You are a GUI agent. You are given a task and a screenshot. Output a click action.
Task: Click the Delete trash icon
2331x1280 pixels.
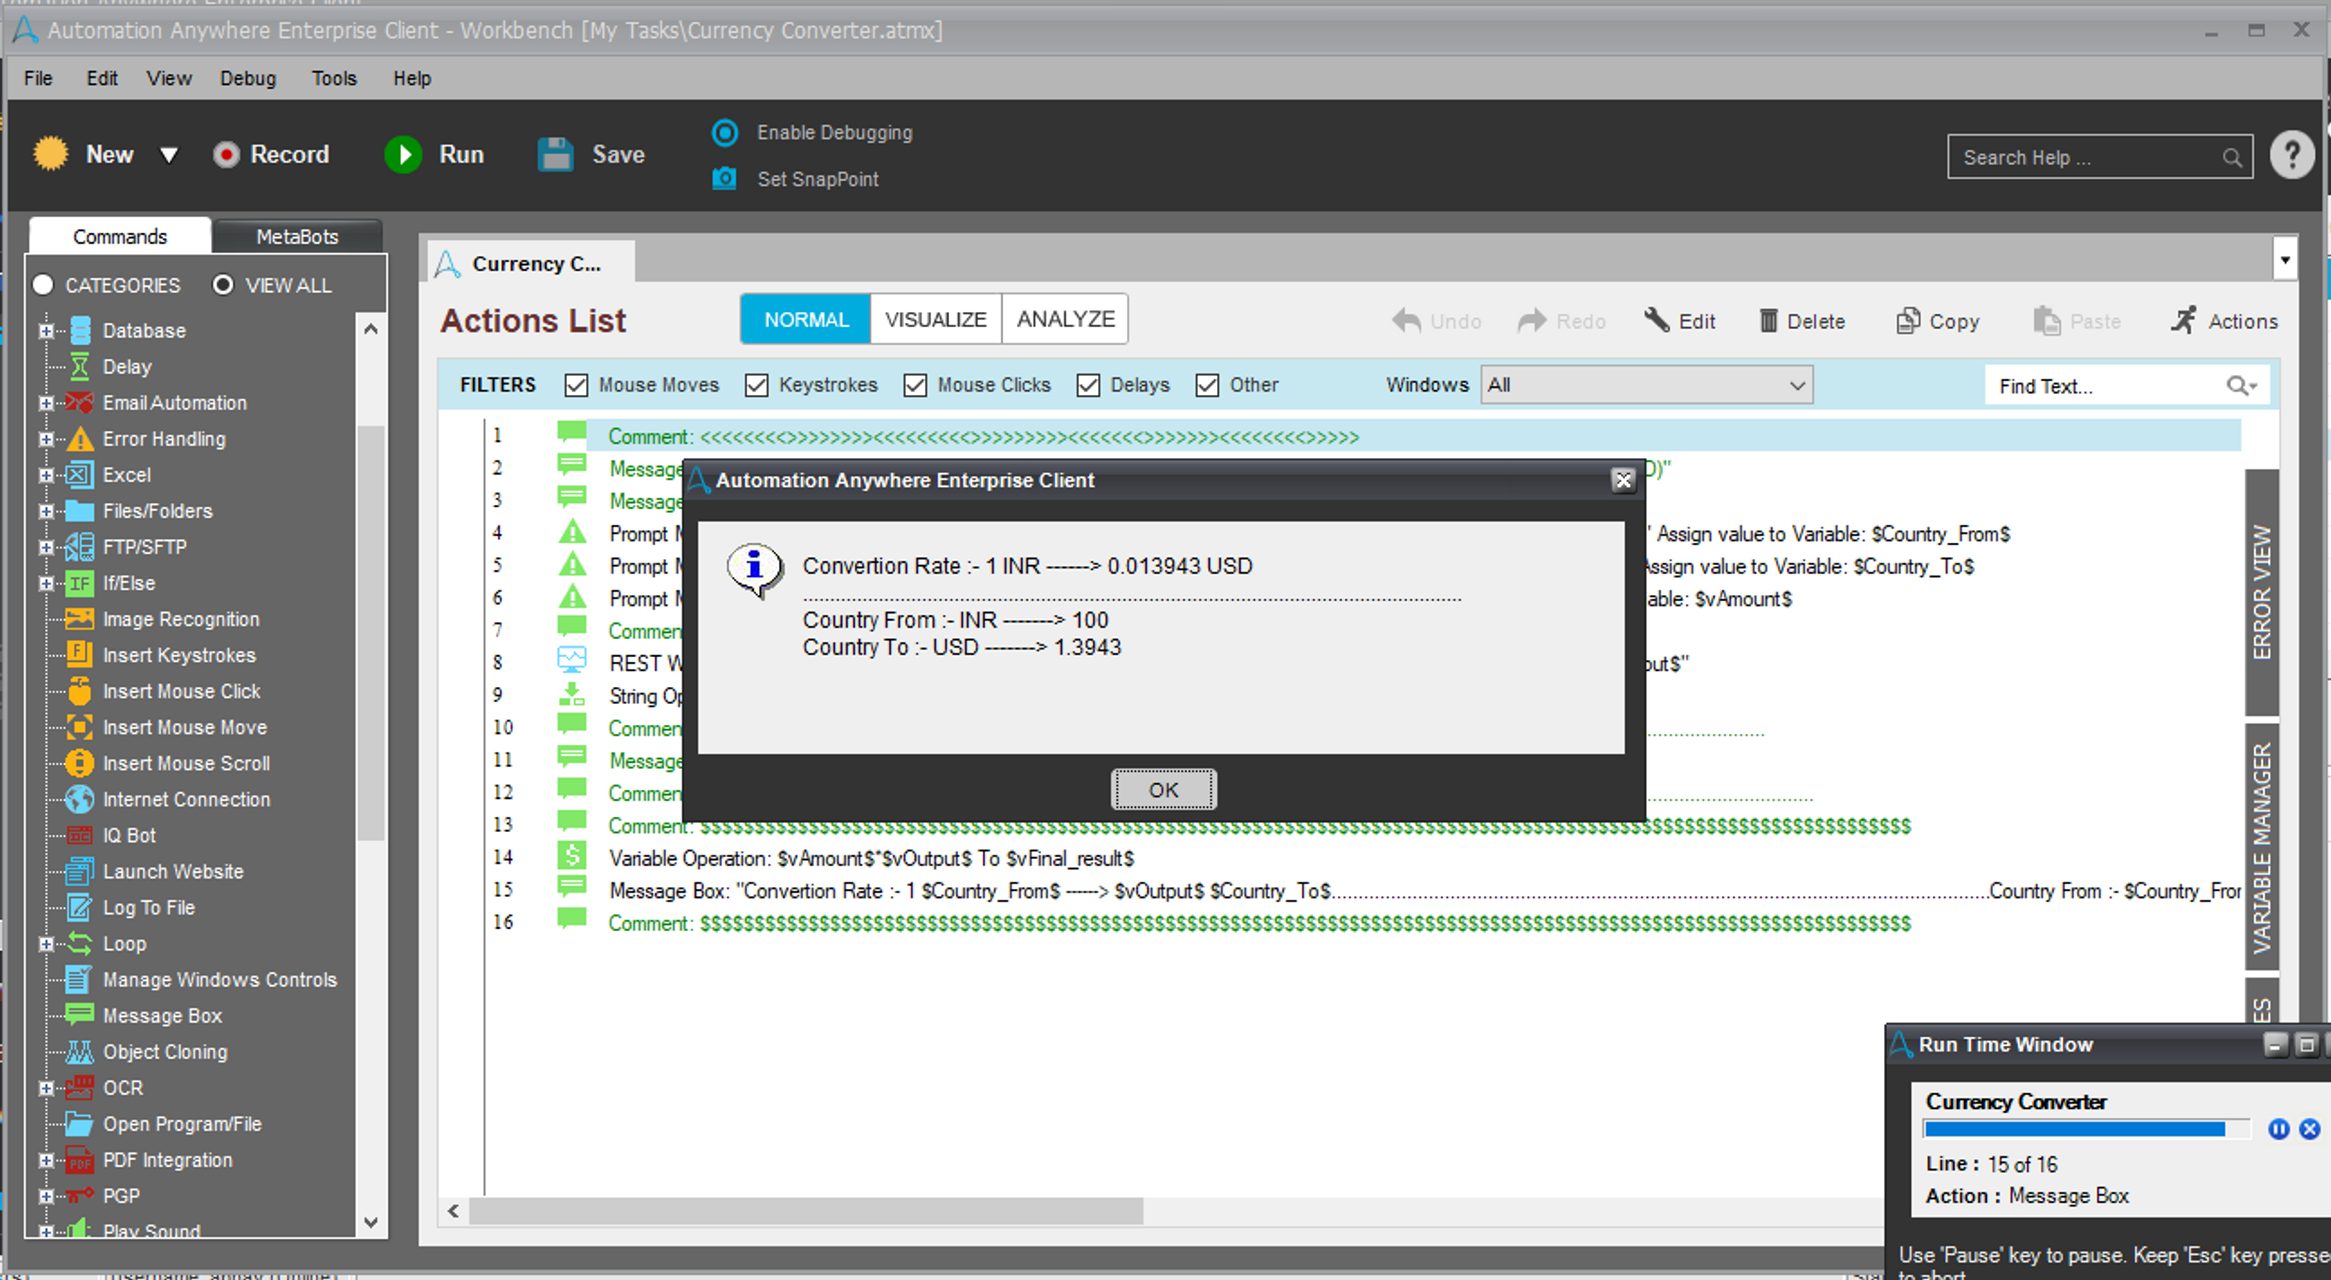click(1768, 321)
